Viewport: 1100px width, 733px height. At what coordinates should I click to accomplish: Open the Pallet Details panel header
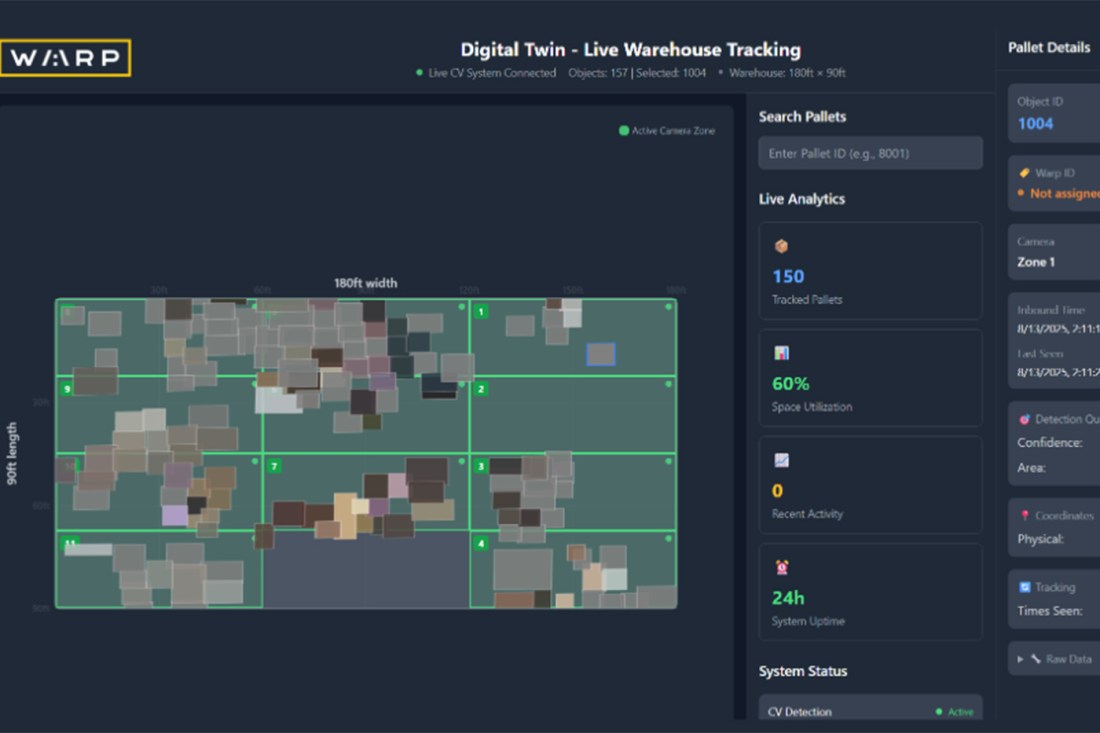point(1048,47)
